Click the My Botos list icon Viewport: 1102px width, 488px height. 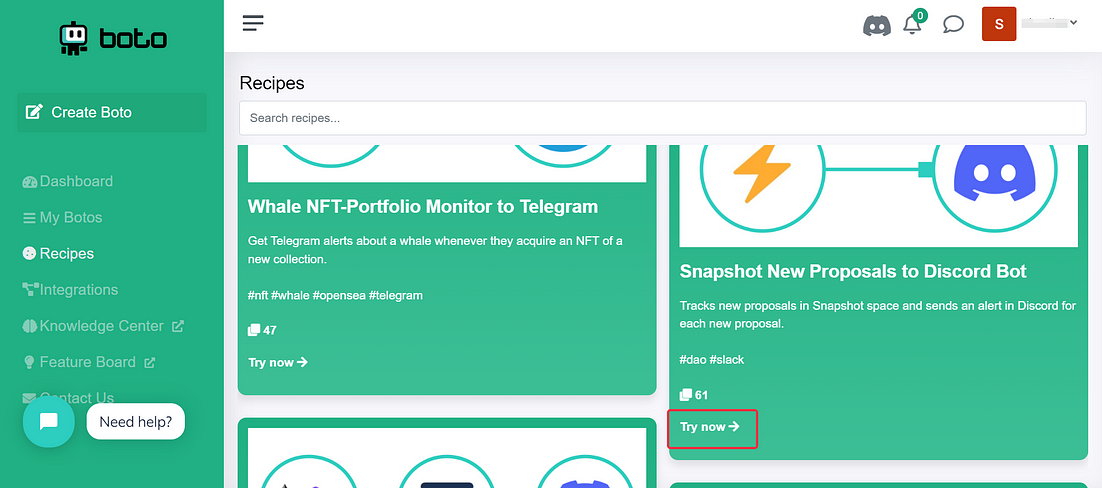coord(29,218)
